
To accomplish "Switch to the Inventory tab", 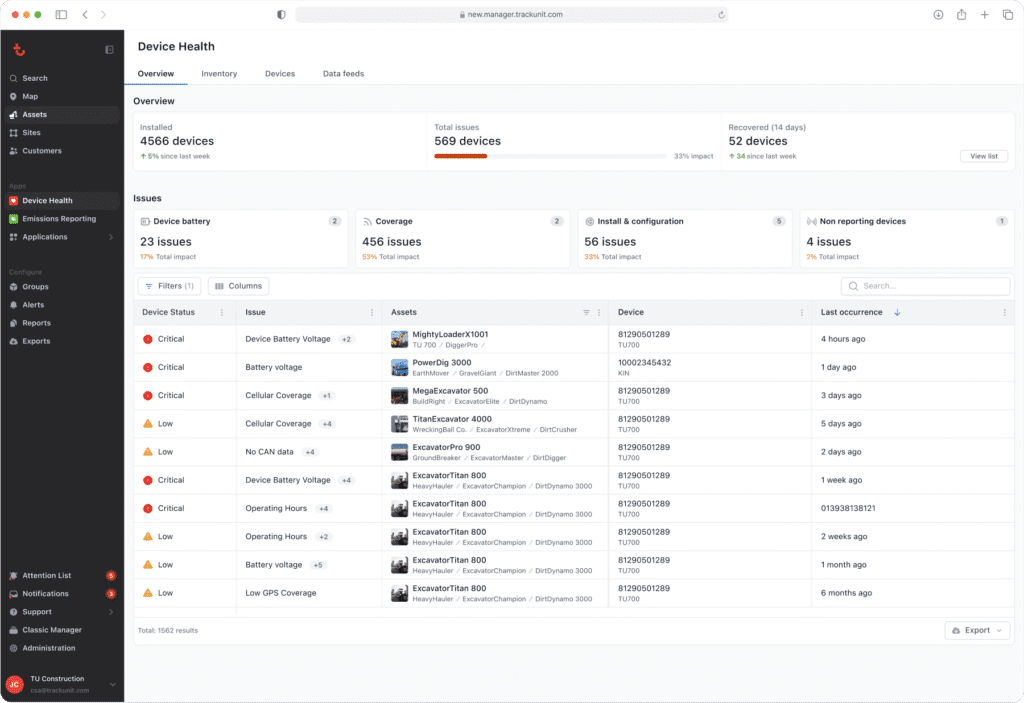I will [219, 74].
